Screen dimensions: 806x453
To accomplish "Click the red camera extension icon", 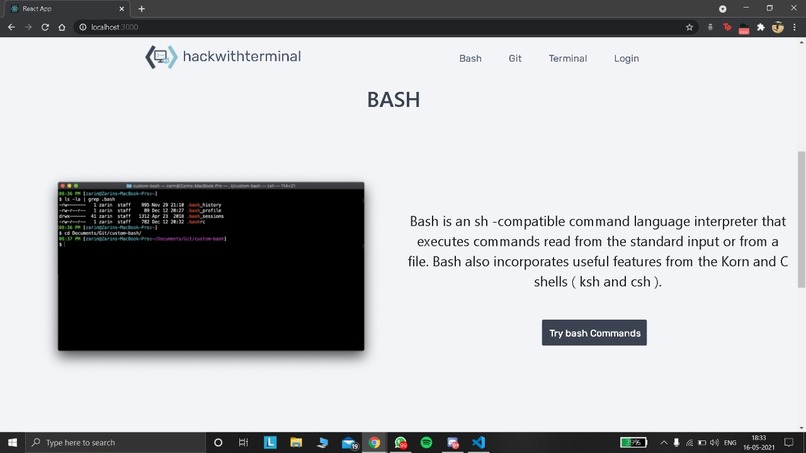I will [744, 29].
